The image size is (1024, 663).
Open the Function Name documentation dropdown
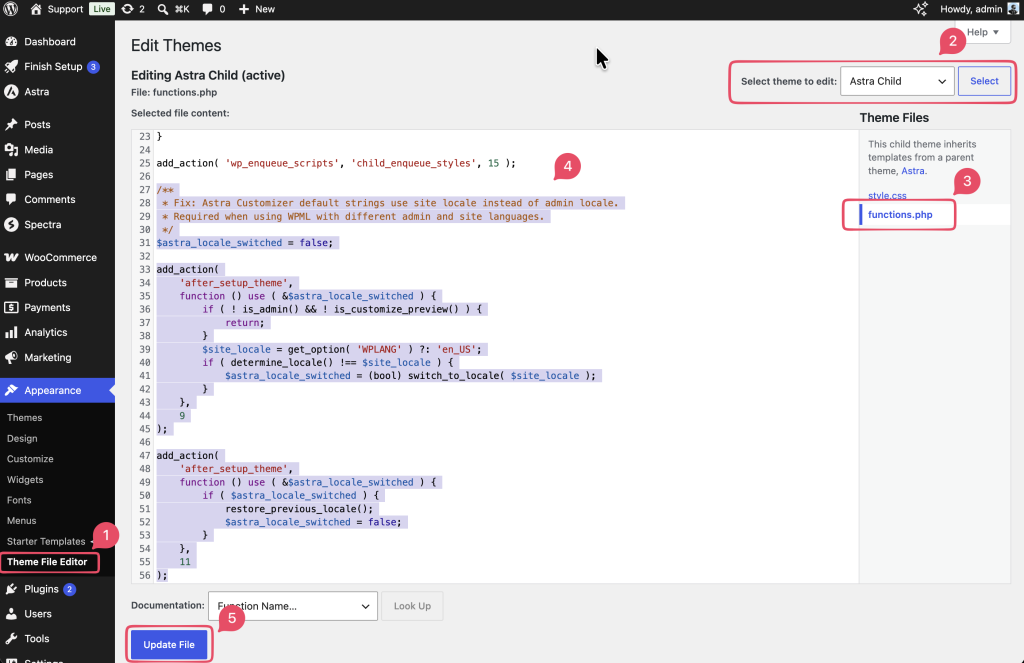click(293, 606)
